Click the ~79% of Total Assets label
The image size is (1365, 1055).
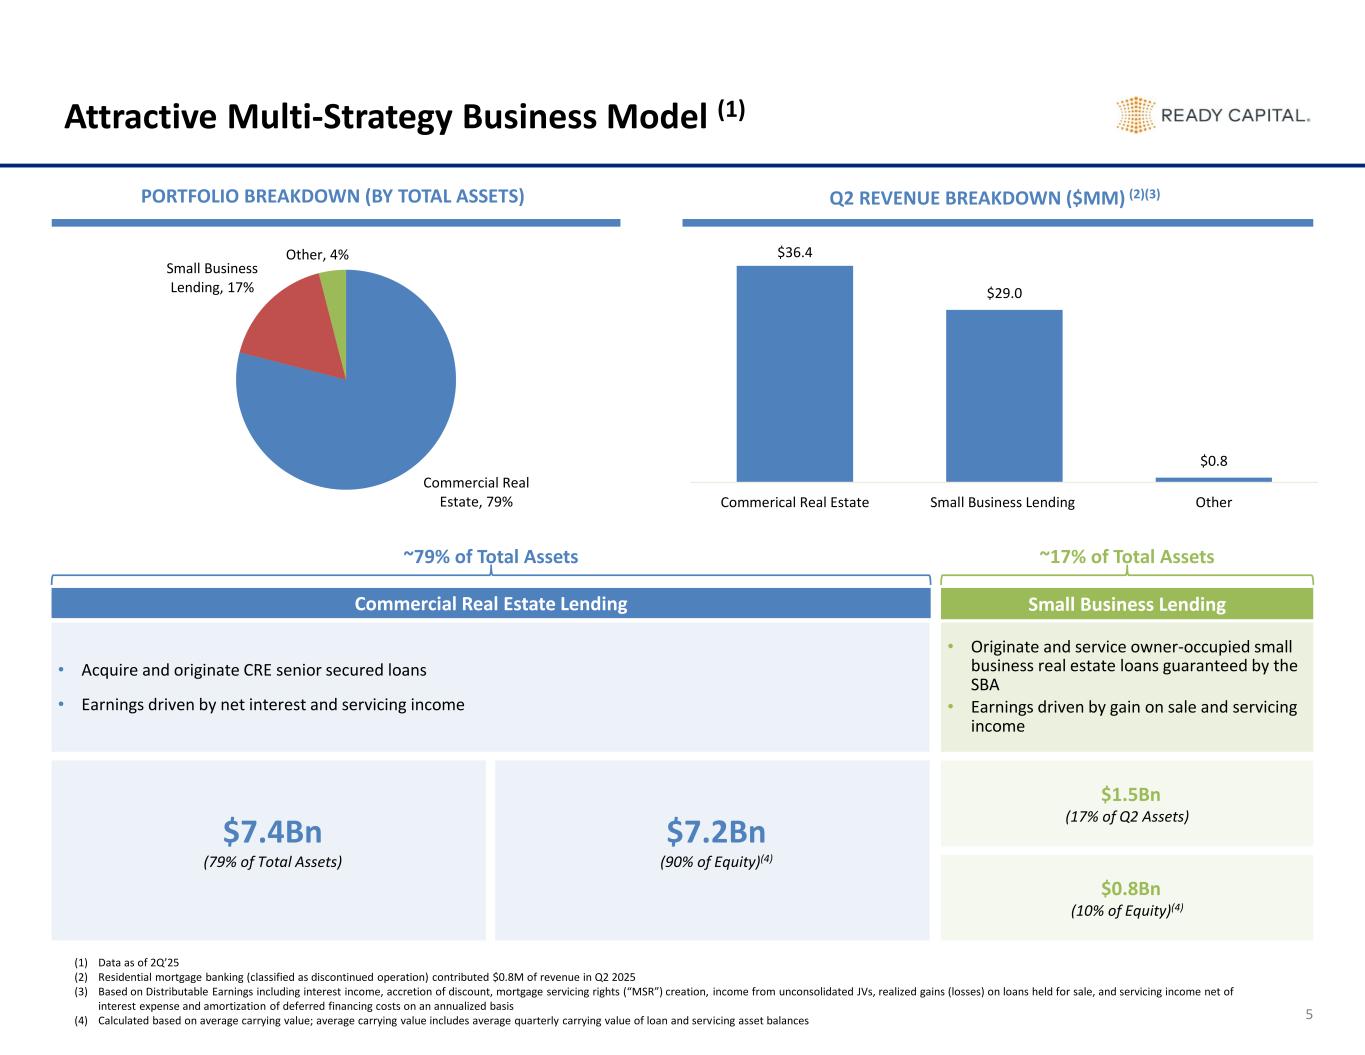[490, 557]
